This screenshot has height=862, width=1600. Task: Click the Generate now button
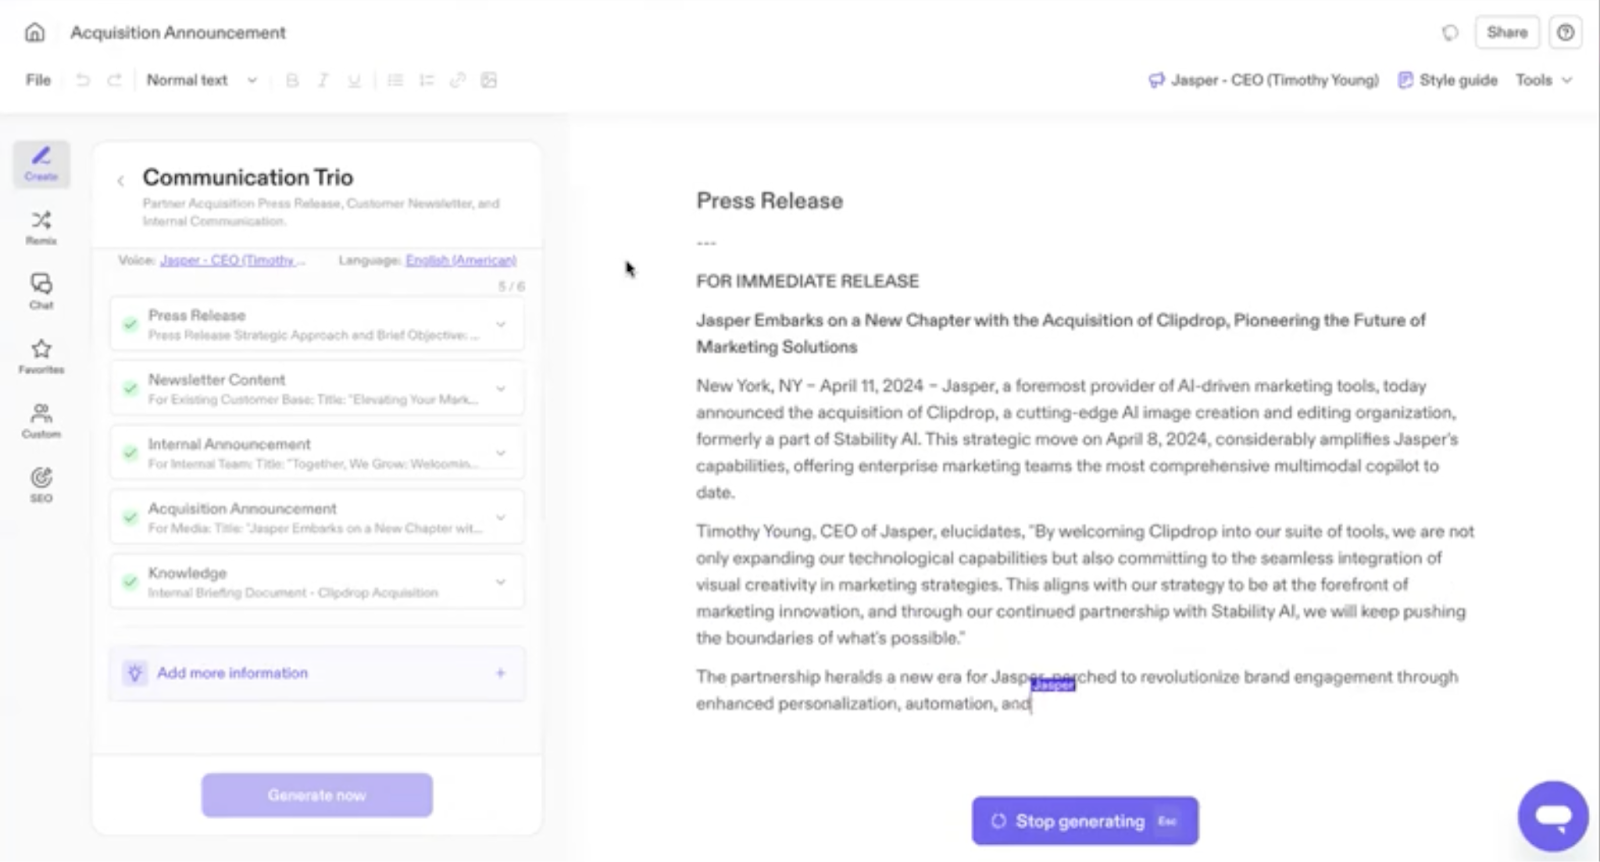pyautogui.click(x=317, y=795)
